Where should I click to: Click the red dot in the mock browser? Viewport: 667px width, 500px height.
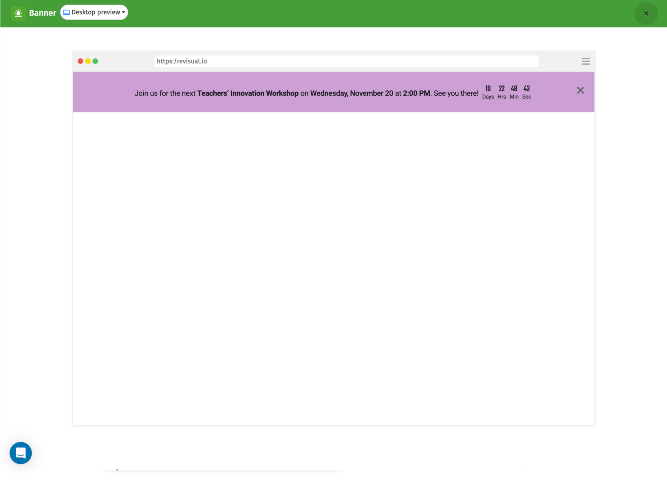point(80,61)
